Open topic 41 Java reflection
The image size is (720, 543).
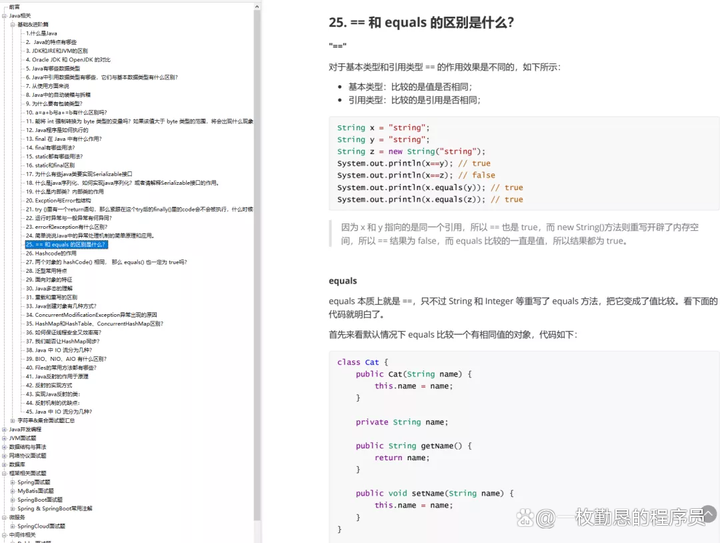click(57, 376)
